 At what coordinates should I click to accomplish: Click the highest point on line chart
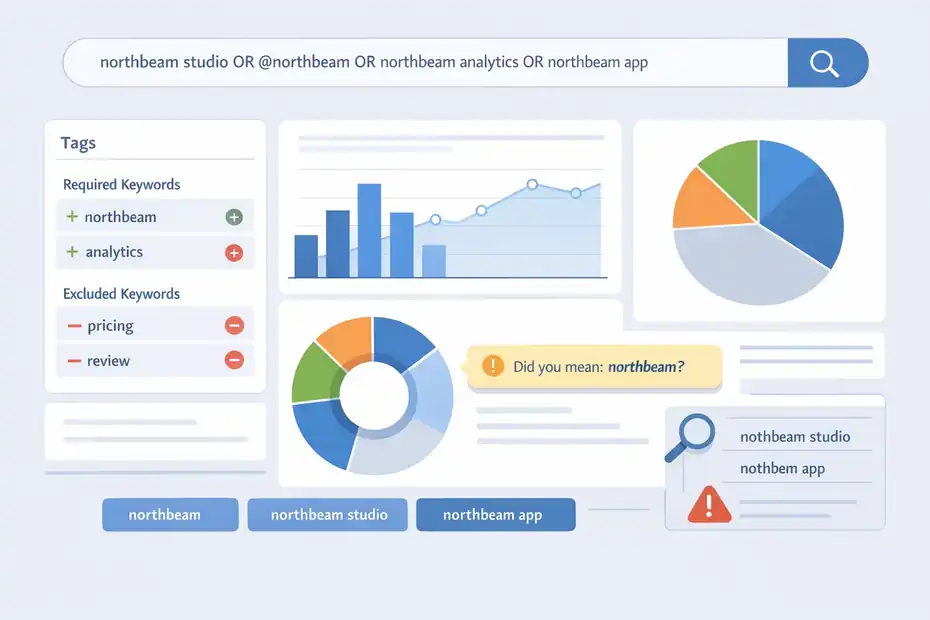(533, 185)
